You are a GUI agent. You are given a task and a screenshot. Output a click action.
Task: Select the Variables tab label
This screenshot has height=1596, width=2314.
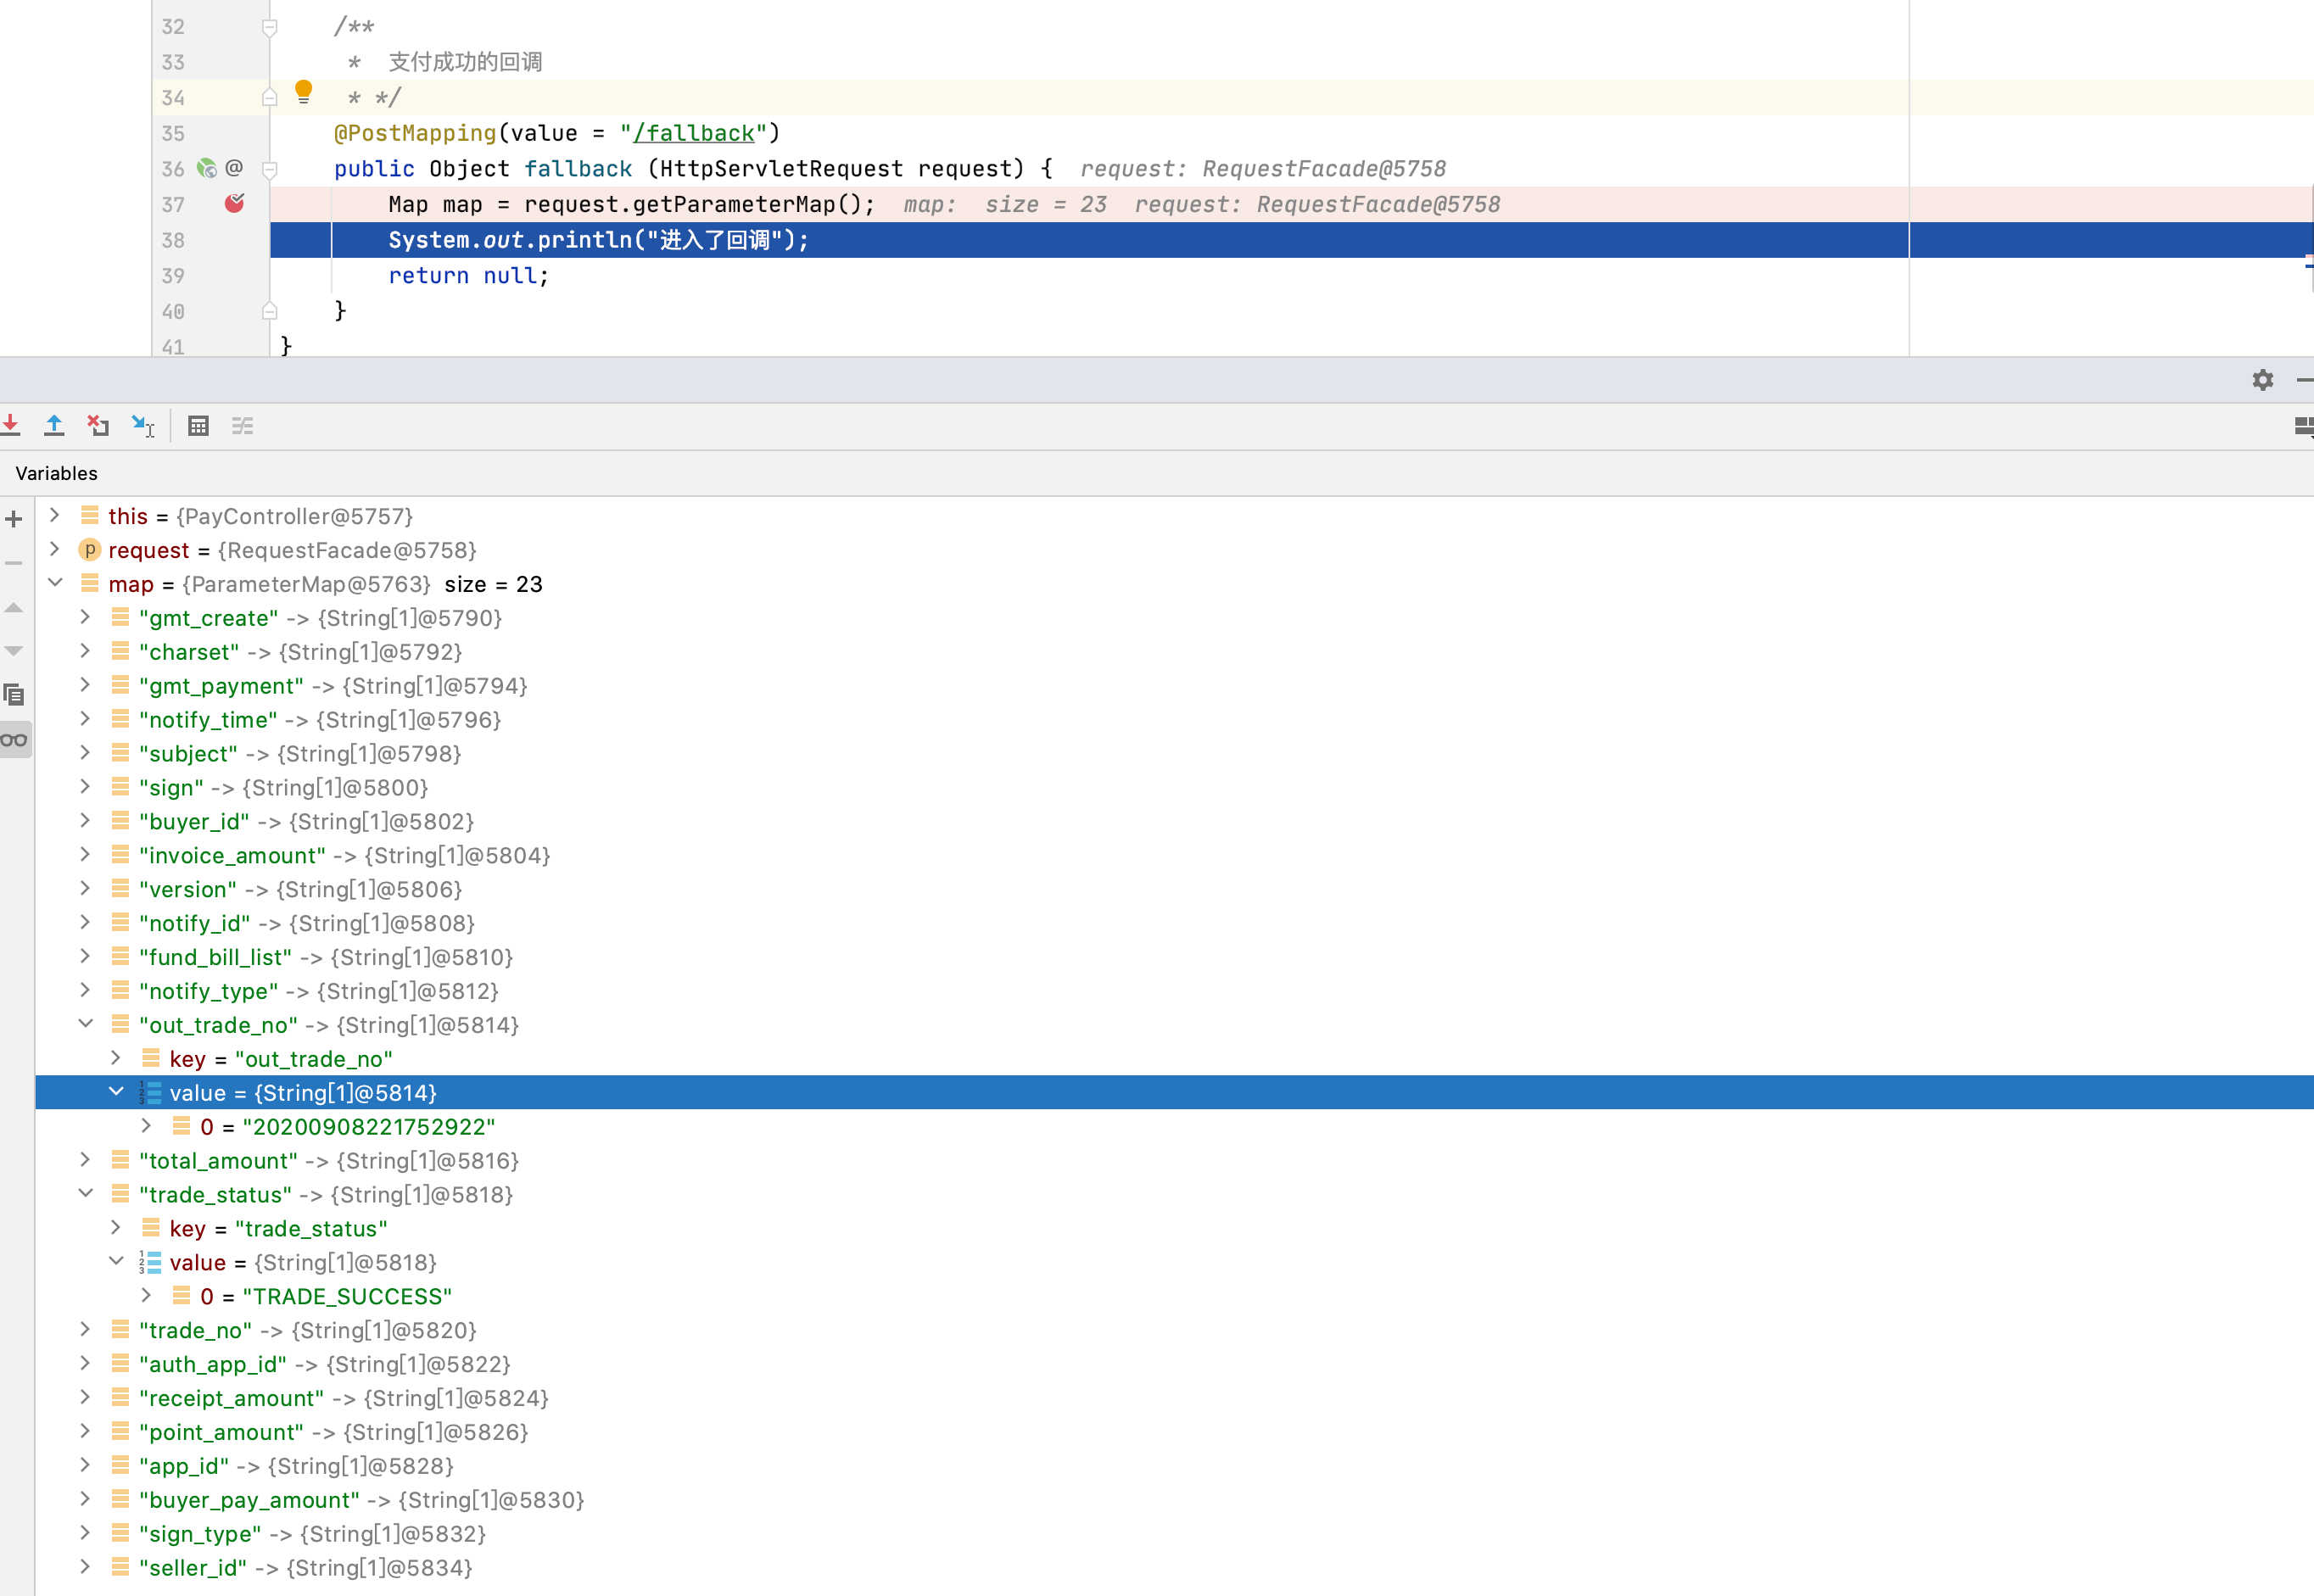click(x=57, y=473)
